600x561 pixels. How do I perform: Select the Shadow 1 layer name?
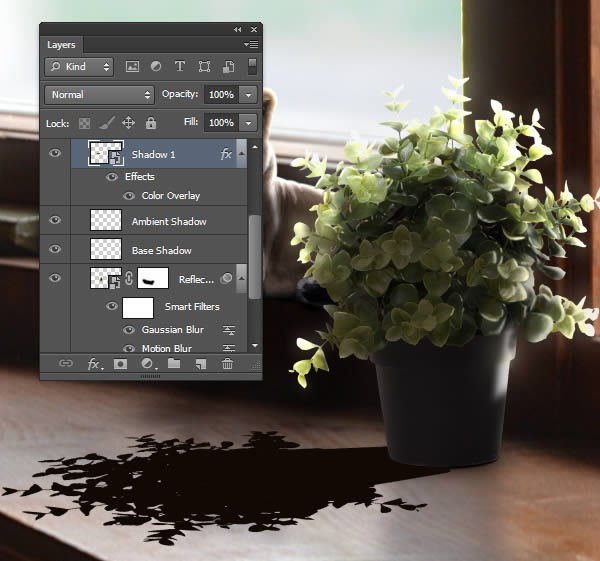[153, 155]
